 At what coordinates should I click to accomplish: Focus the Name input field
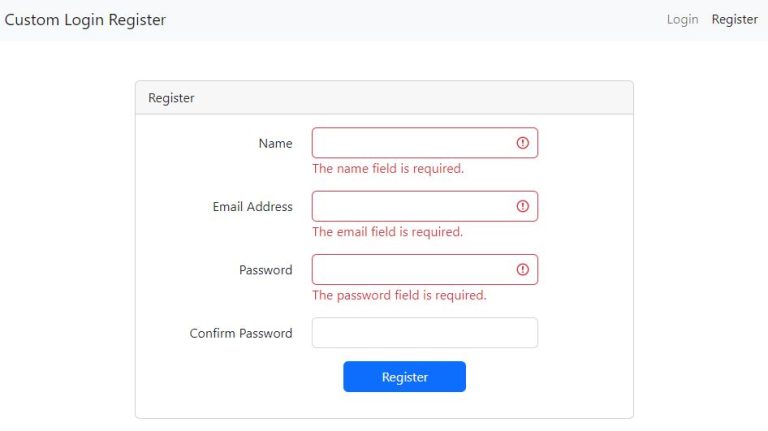point(425,143)
